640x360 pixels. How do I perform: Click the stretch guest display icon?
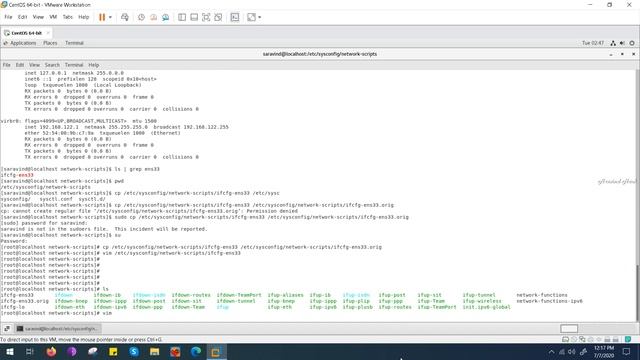click(x=251, y=17)
